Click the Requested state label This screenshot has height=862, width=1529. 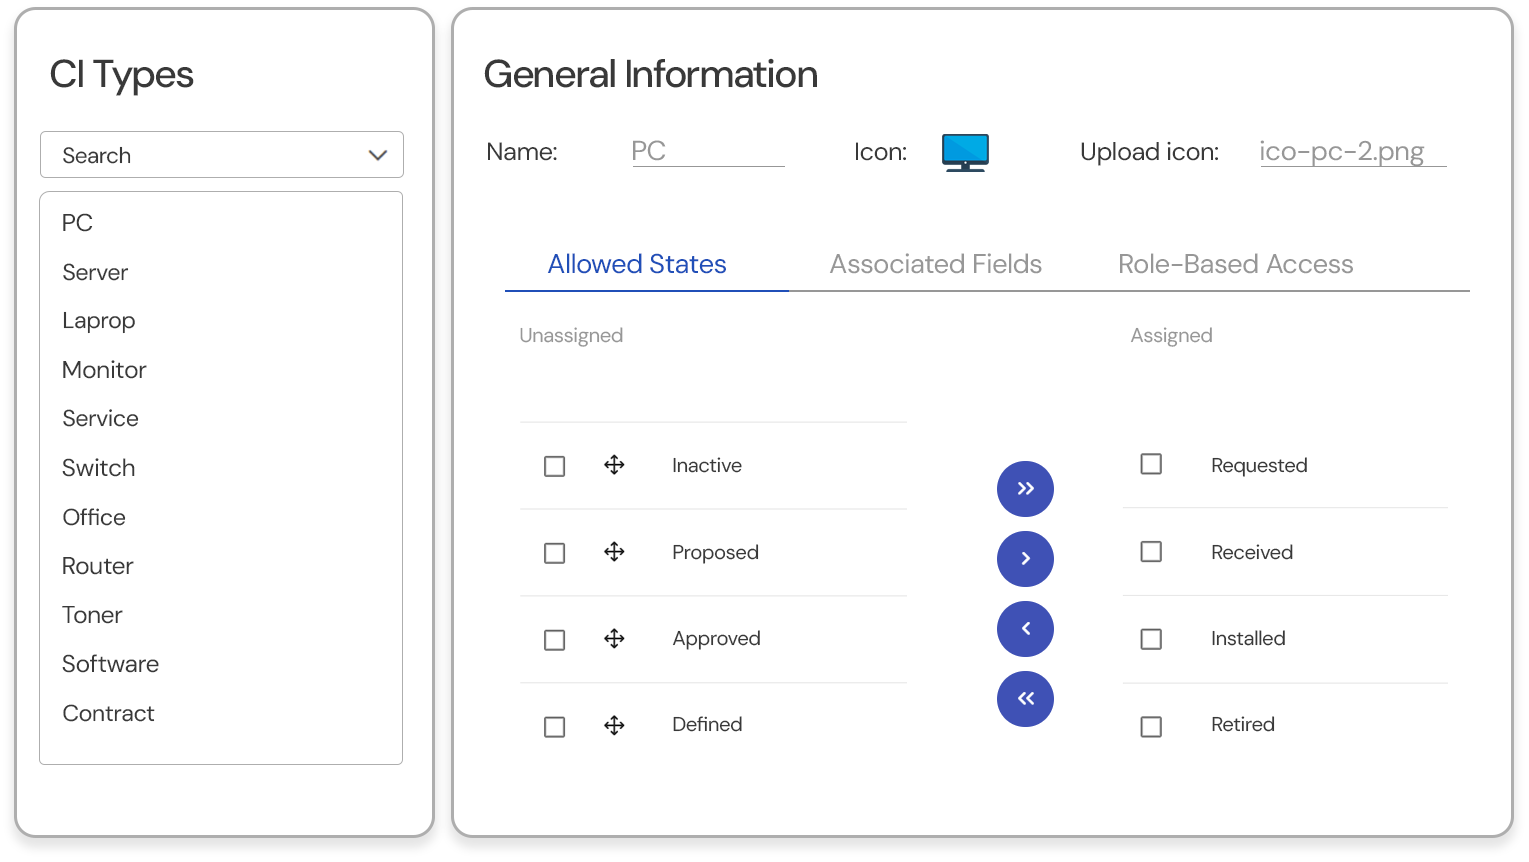pos(1259,465)
